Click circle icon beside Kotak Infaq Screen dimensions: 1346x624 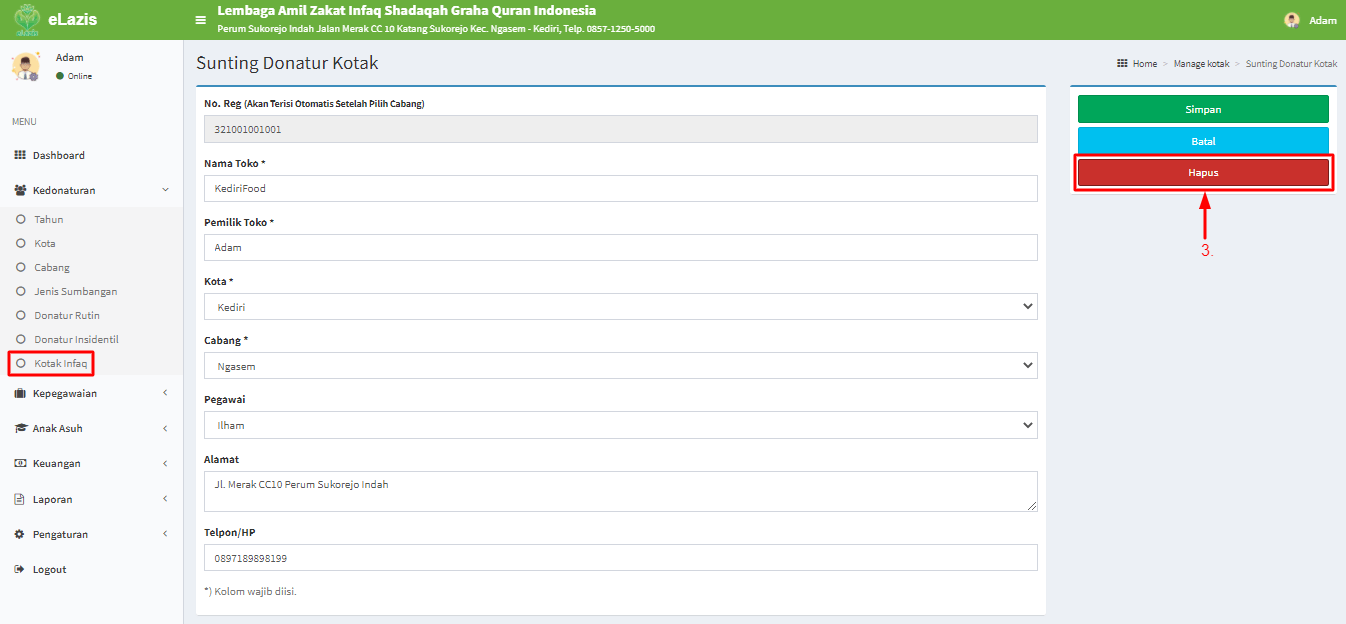[x=21, y=363]
